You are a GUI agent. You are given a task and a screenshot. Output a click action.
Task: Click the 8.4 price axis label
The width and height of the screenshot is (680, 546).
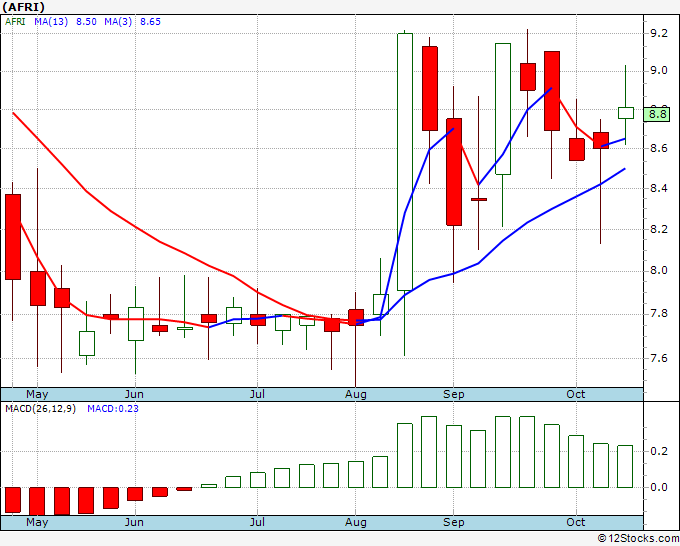(x=659, y=188)
